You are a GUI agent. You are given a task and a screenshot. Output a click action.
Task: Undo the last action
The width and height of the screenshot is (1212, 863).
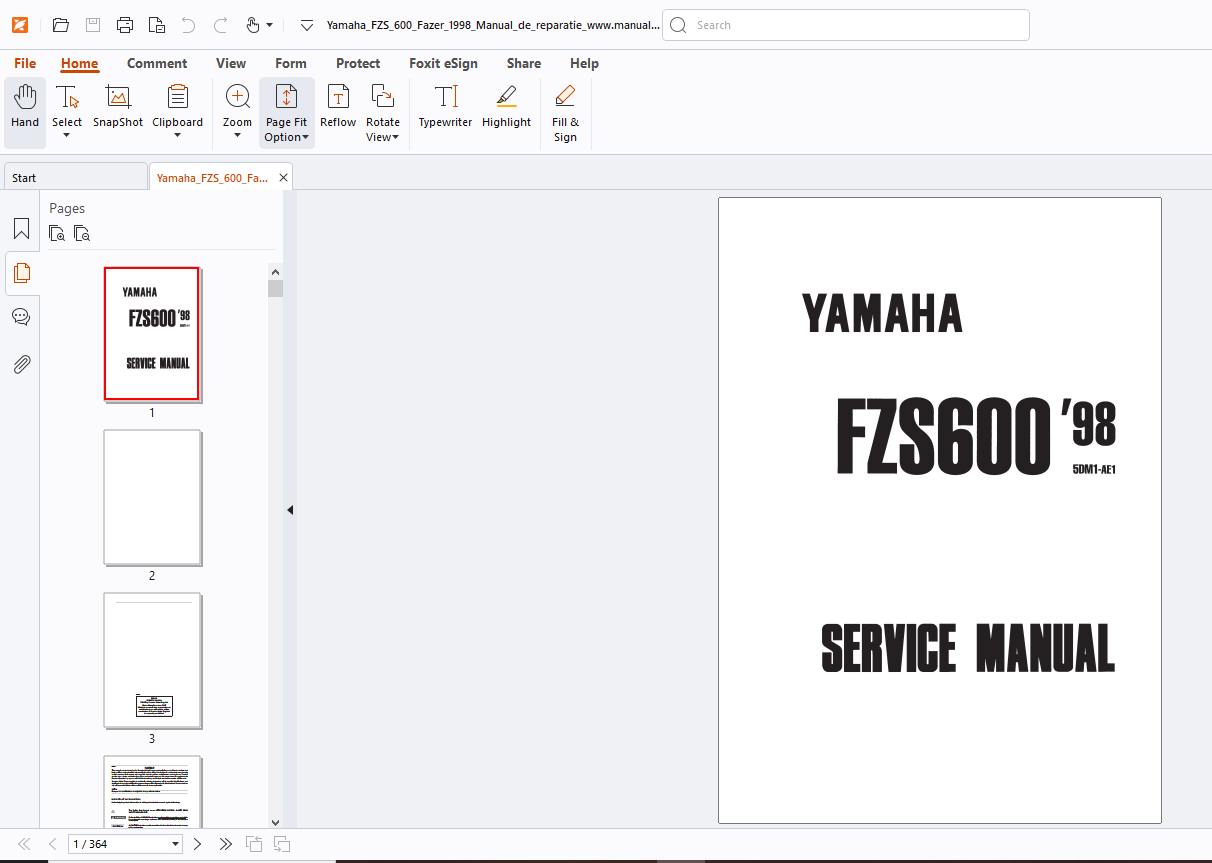(x=188, y=25)
